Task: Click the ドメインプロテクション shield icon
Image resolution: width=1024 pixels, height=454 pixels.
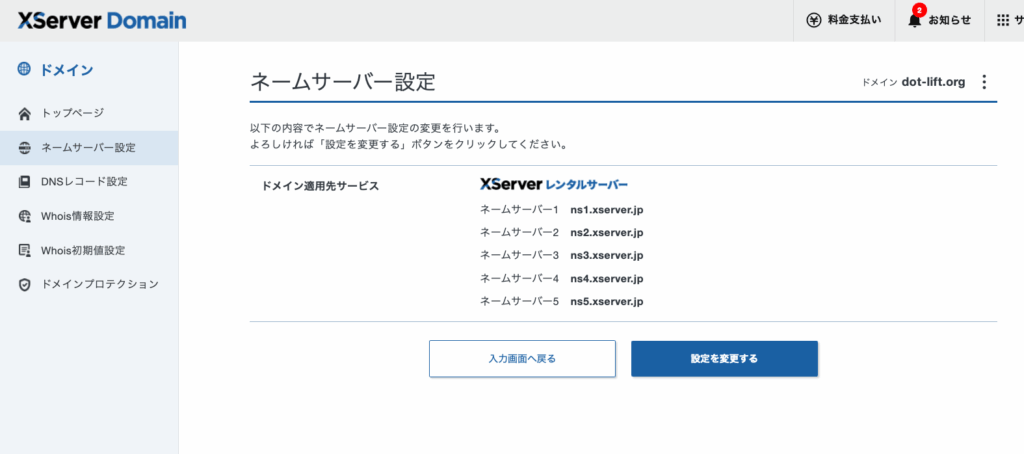Action: click(x=25, y=284)
